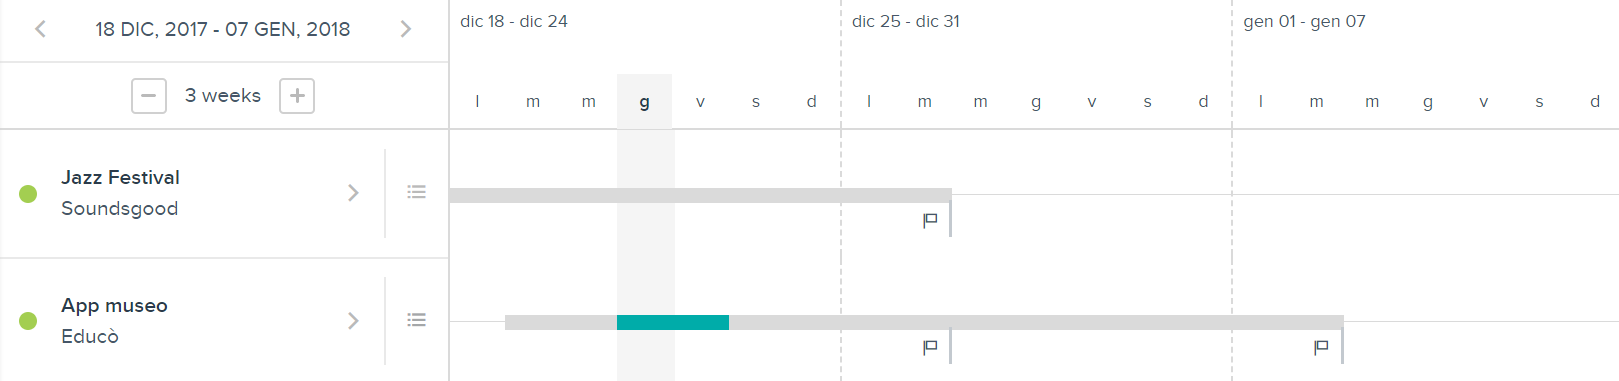
Task: Increase weeks with plus button
Action: (x=297, y=96)
